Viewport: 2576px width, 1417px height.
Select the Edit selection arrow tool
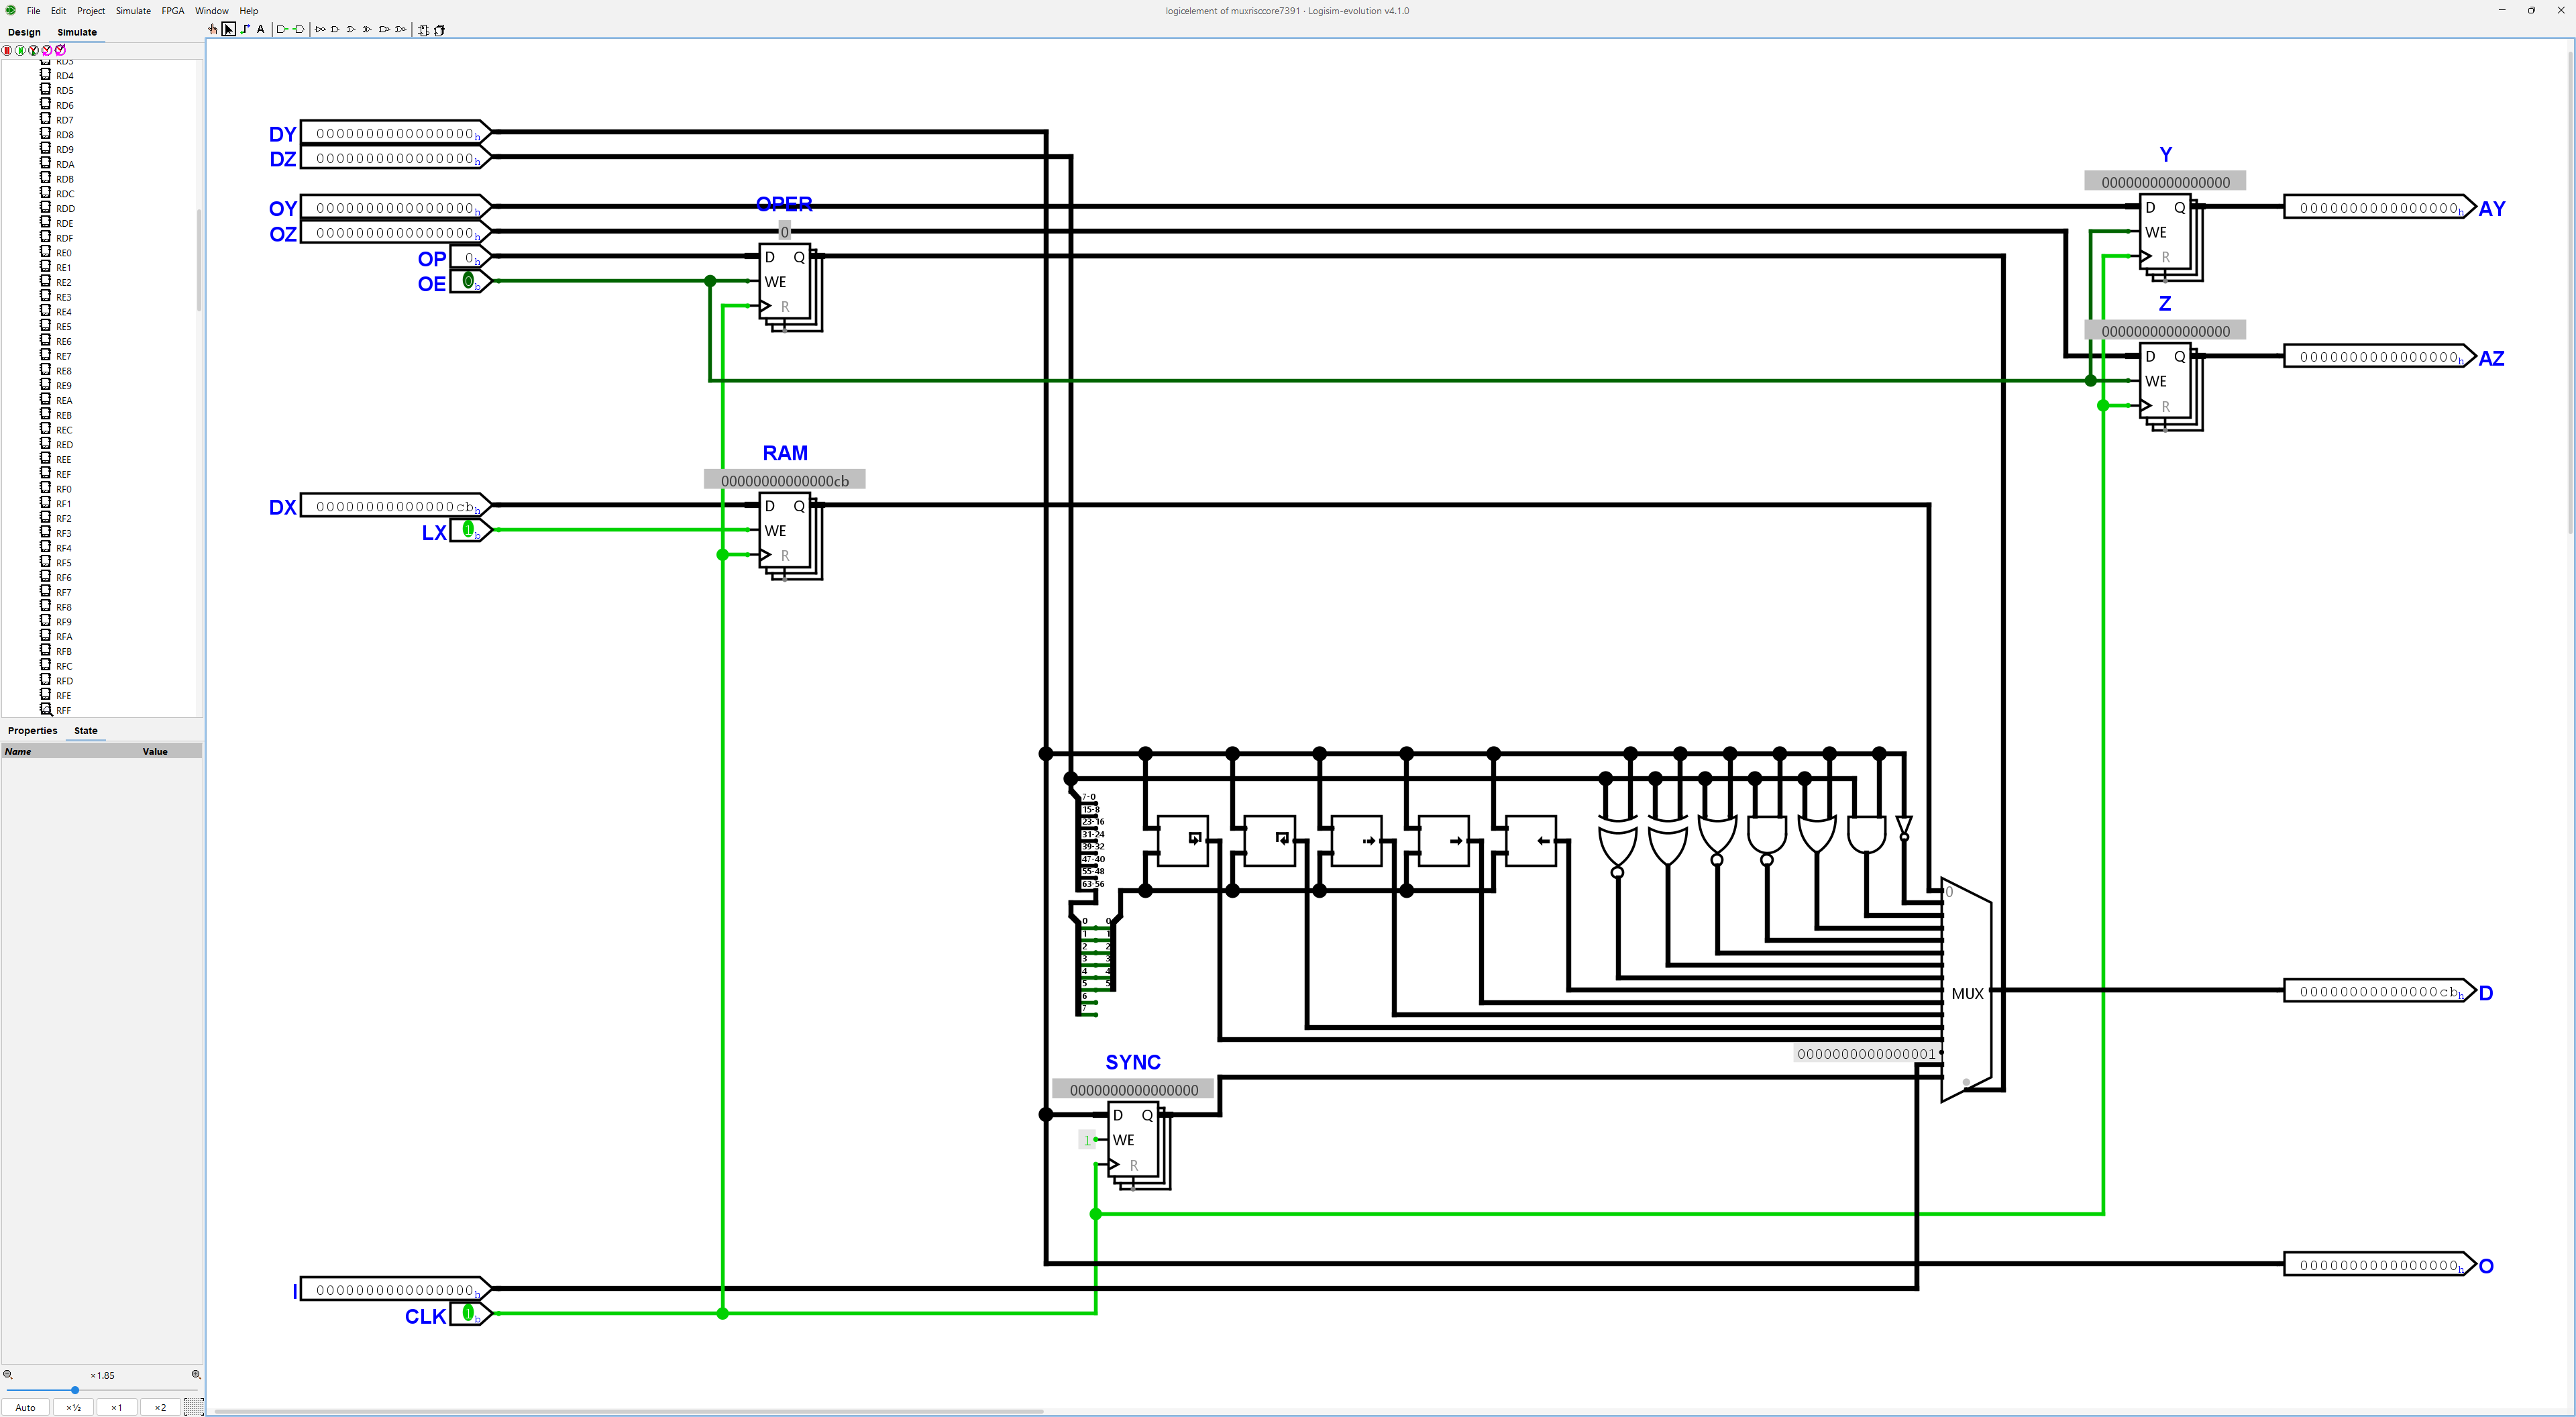[229, 29]
